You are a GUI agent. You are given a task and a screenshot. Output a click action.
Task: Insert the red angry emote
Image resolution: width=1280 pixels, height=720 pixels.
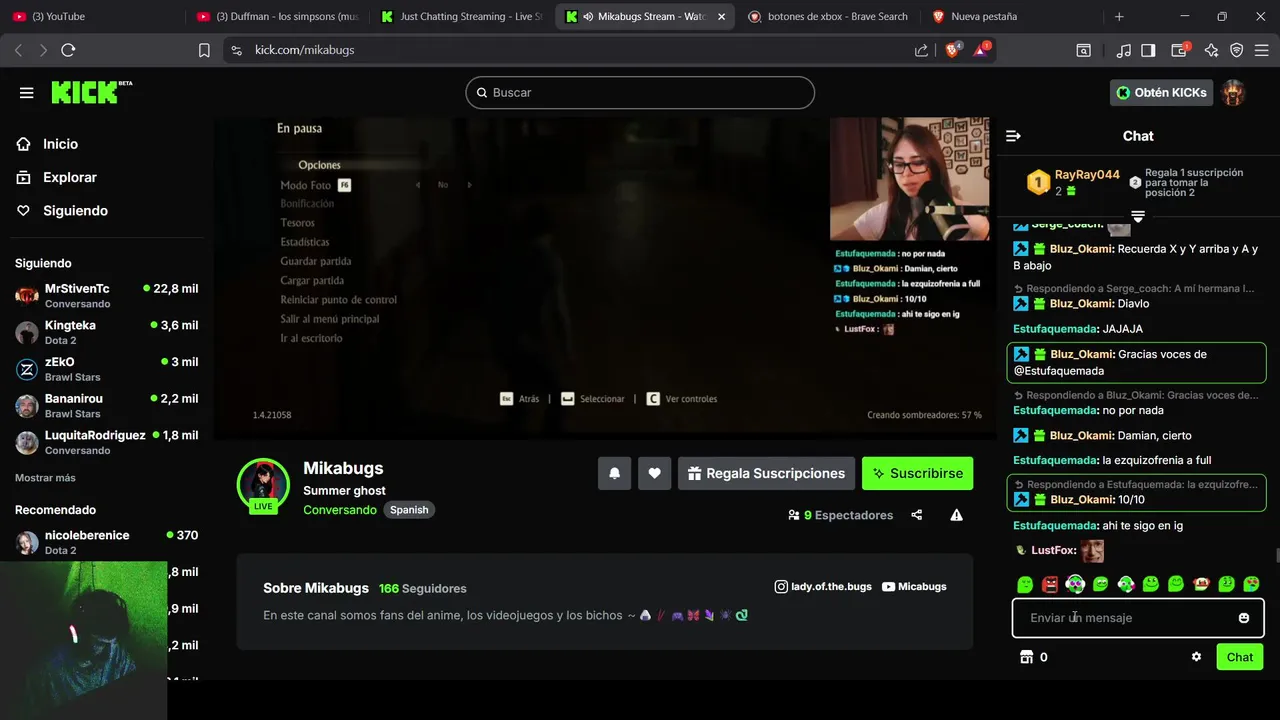coord(1050,584)
